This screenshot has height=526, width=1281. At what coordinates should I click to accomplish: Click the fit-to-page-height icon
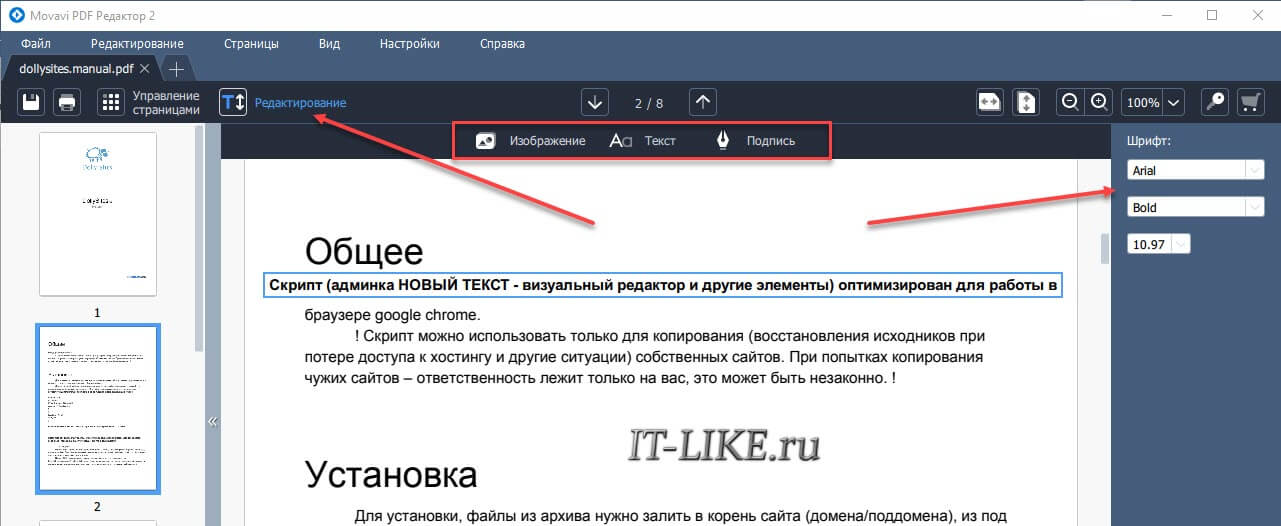tap(1027, 102)
